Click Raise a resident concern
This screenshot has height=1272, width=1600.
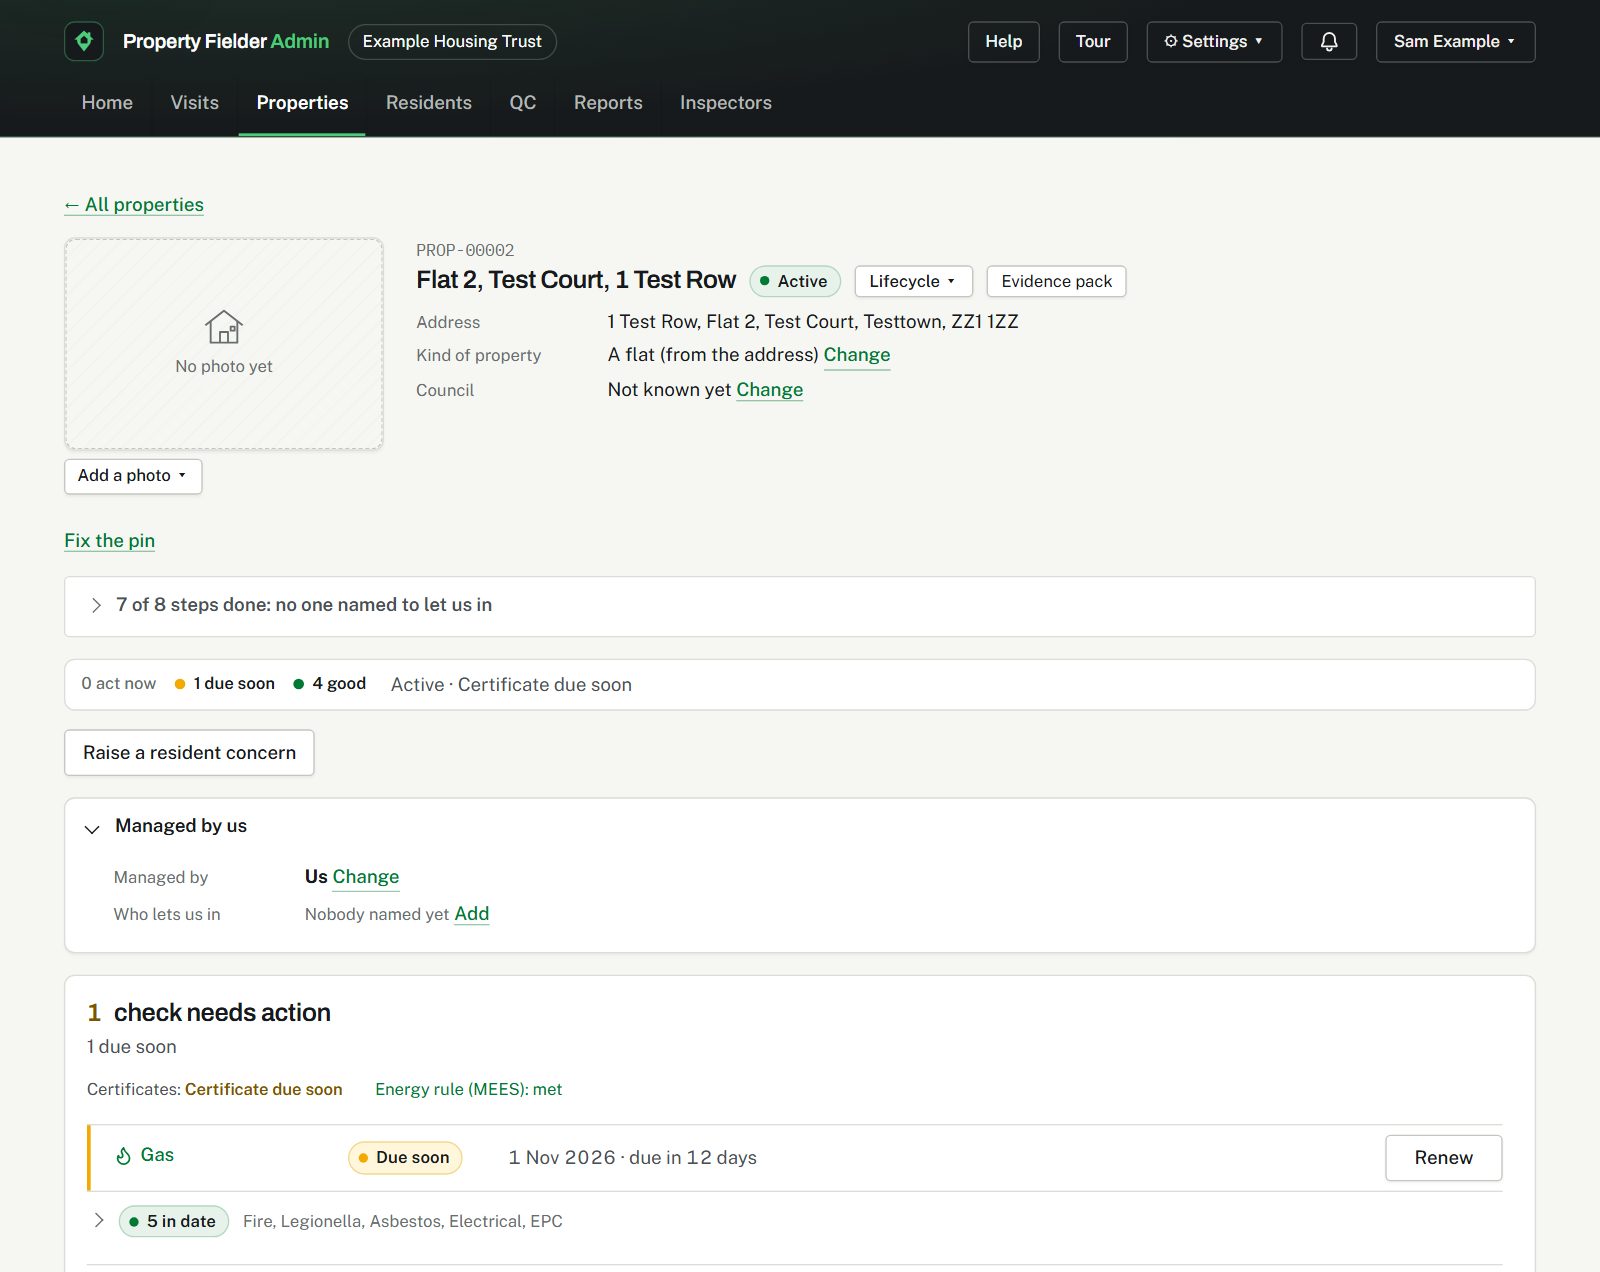point(189,752)
